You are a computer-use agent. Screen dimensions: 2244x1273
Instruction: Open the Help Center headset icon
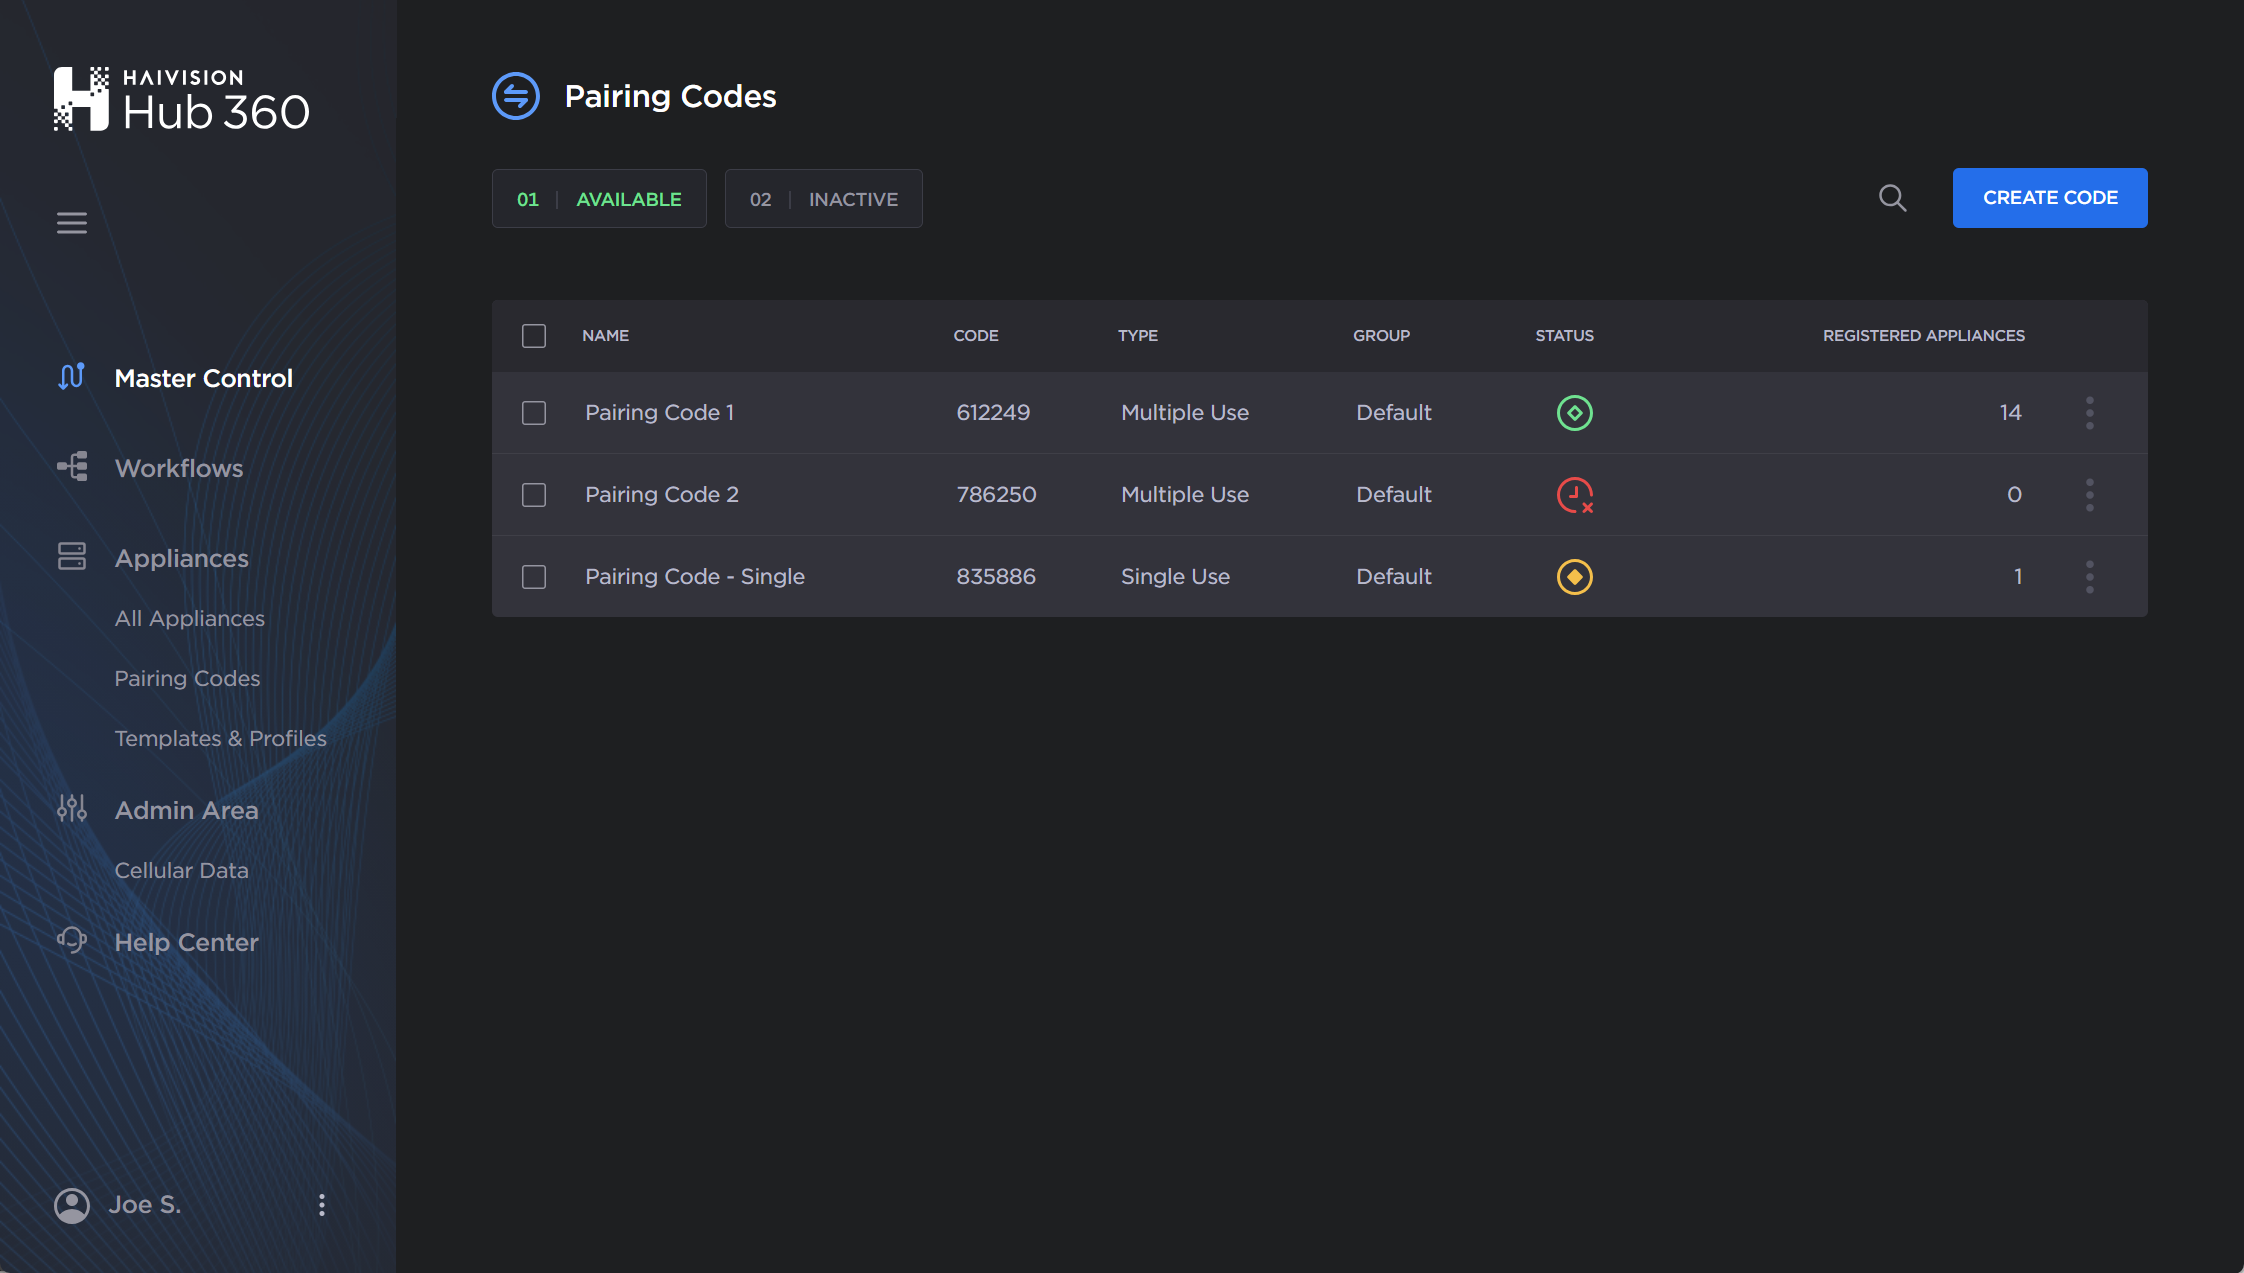coord(71,940)
